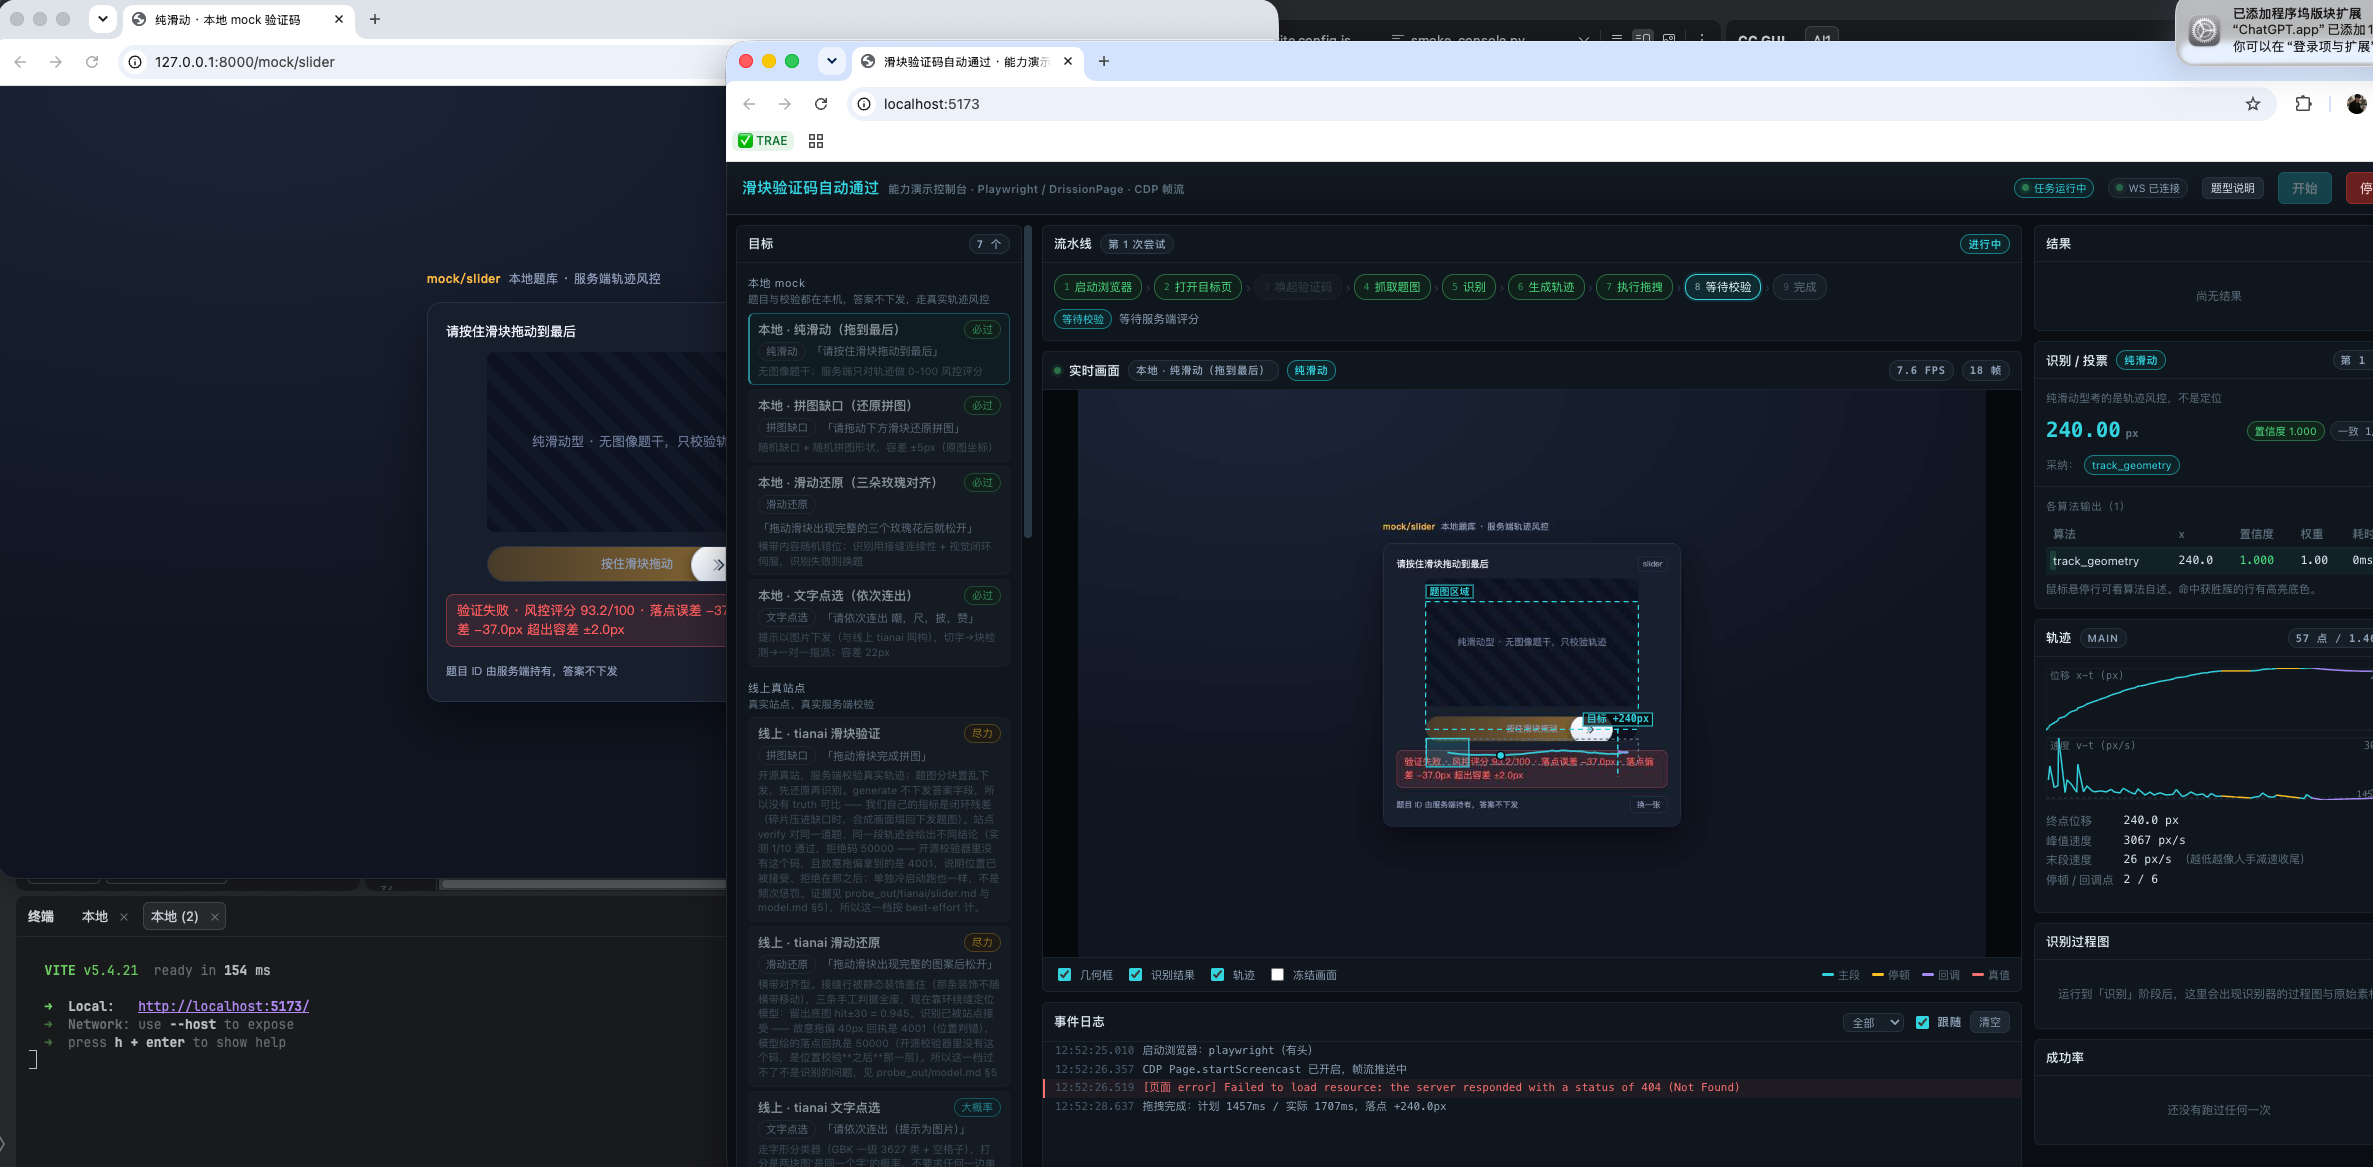Click pipeline step 5 识别
The height and width of the screenshot is (1167, 2373).
tap(1469, 287)
